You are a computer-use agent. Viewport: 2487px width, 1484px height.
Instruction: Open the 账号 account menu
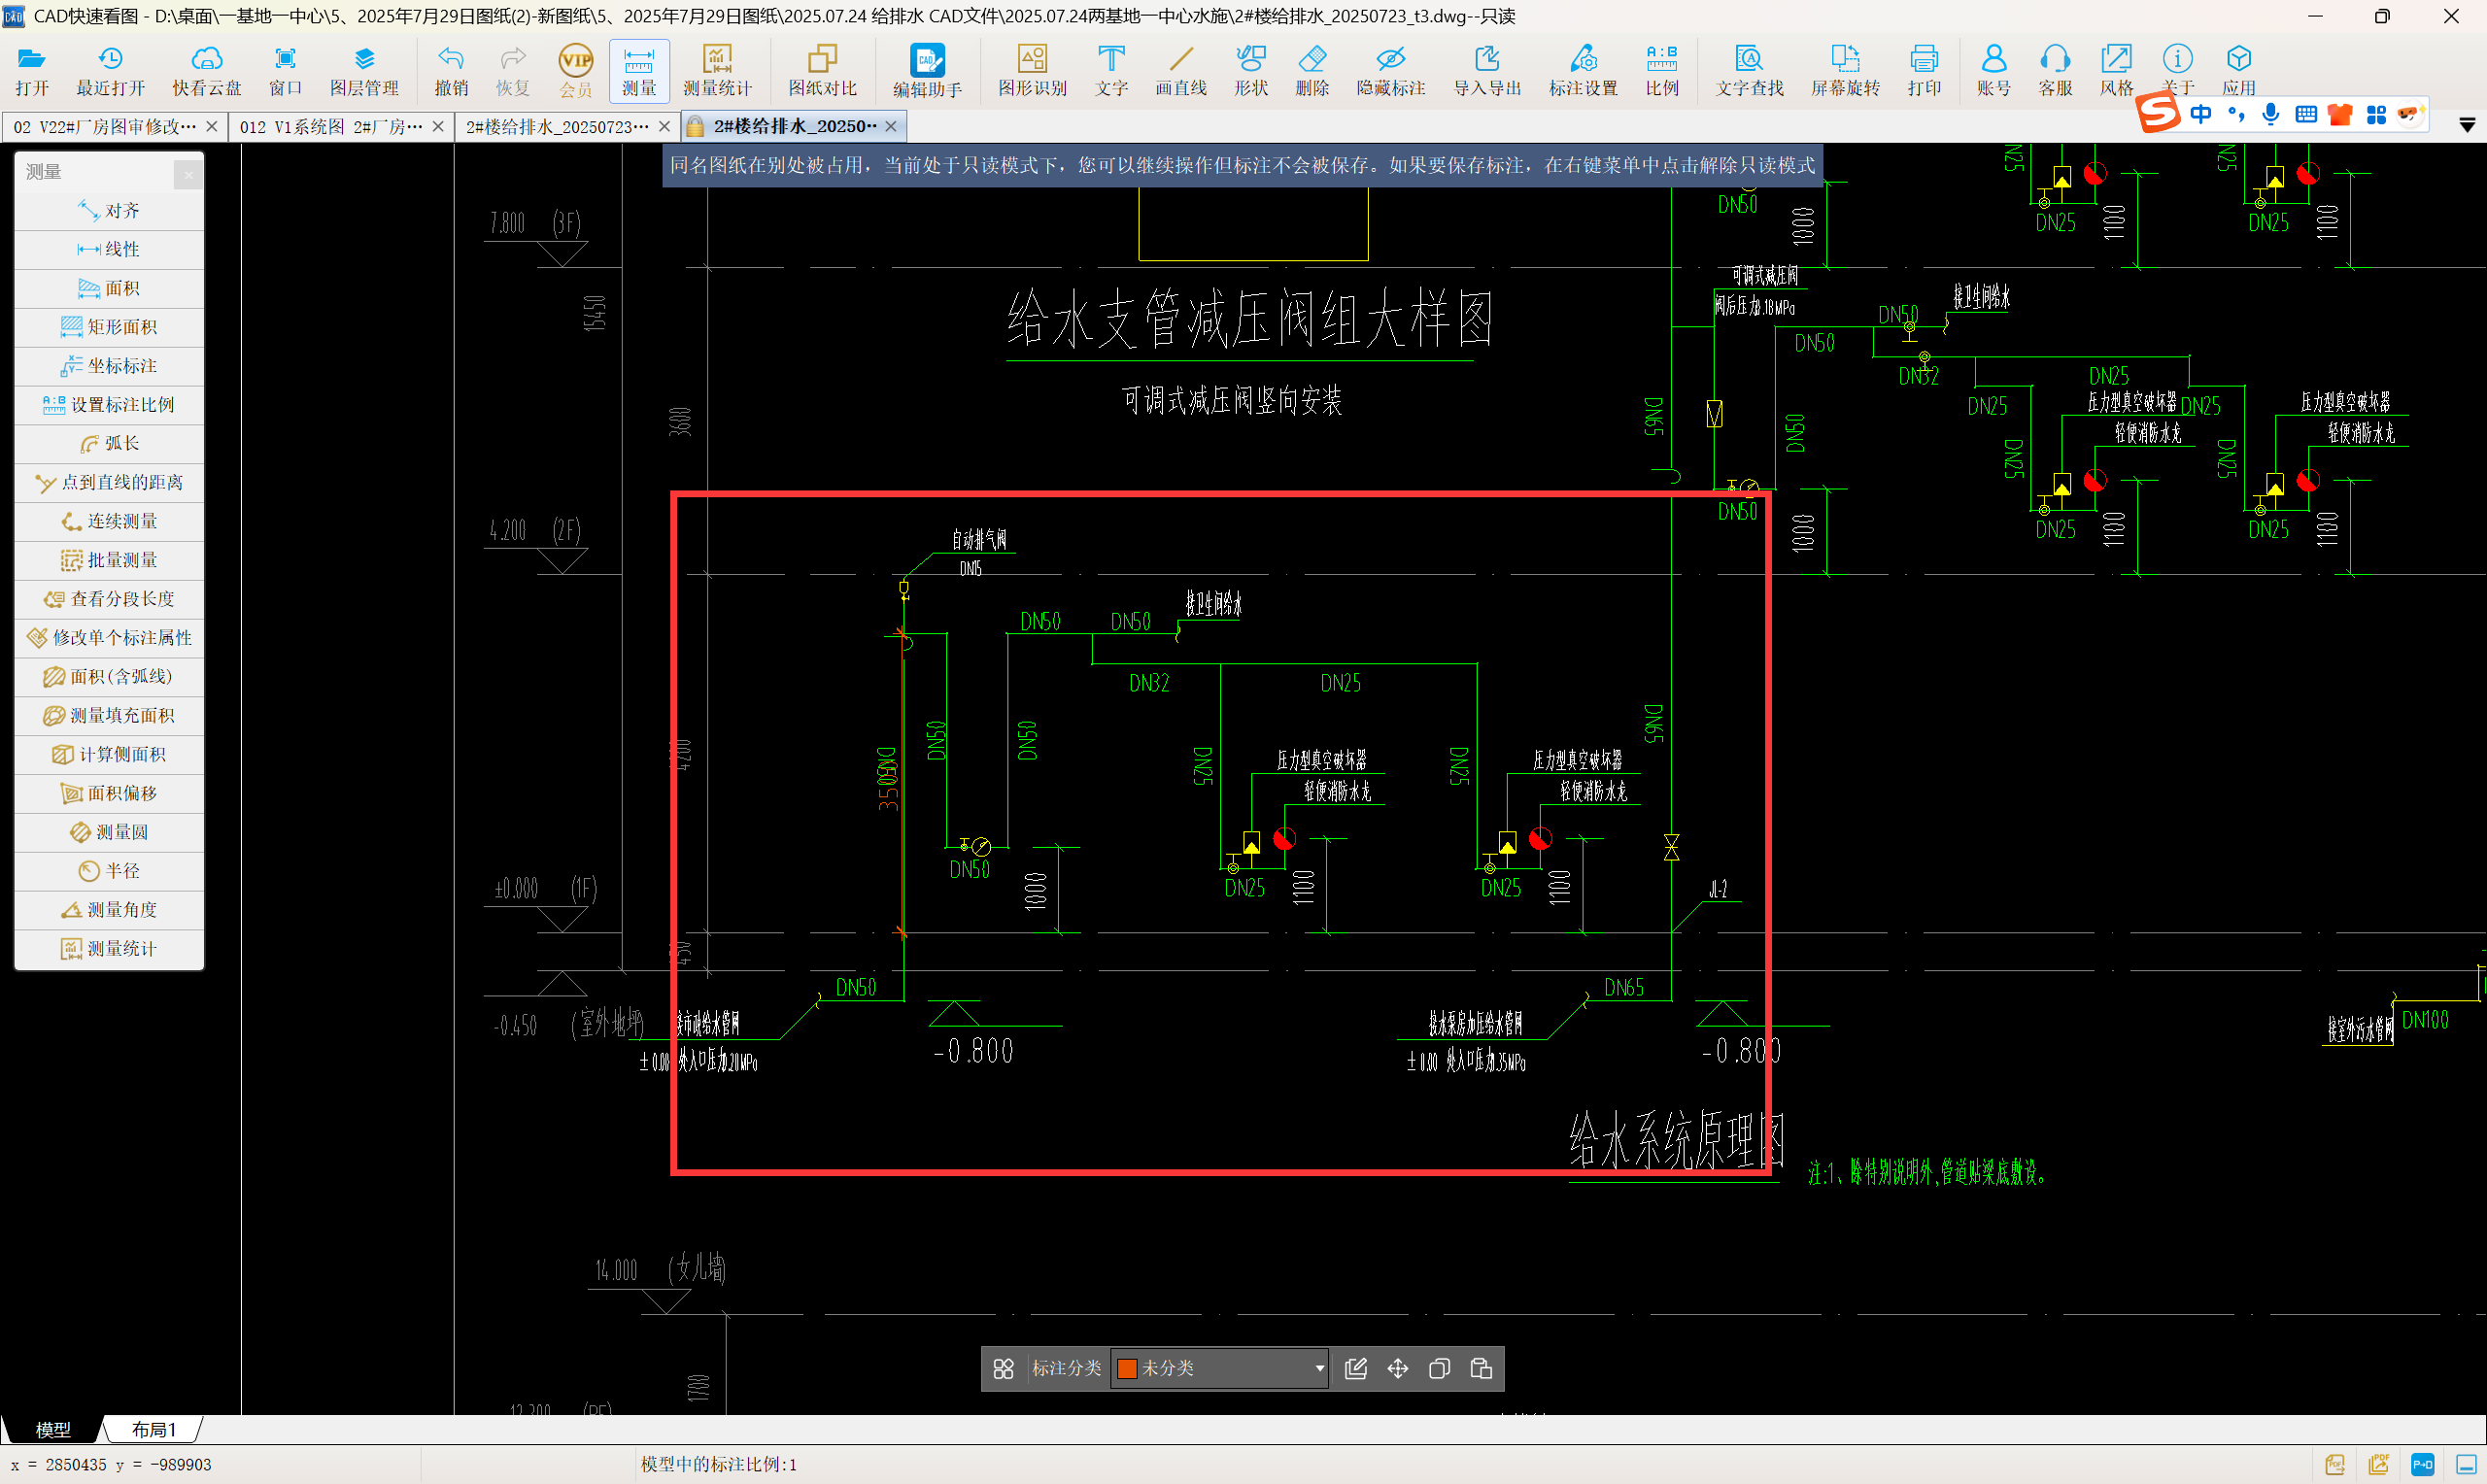click(x=1993, y=71)
